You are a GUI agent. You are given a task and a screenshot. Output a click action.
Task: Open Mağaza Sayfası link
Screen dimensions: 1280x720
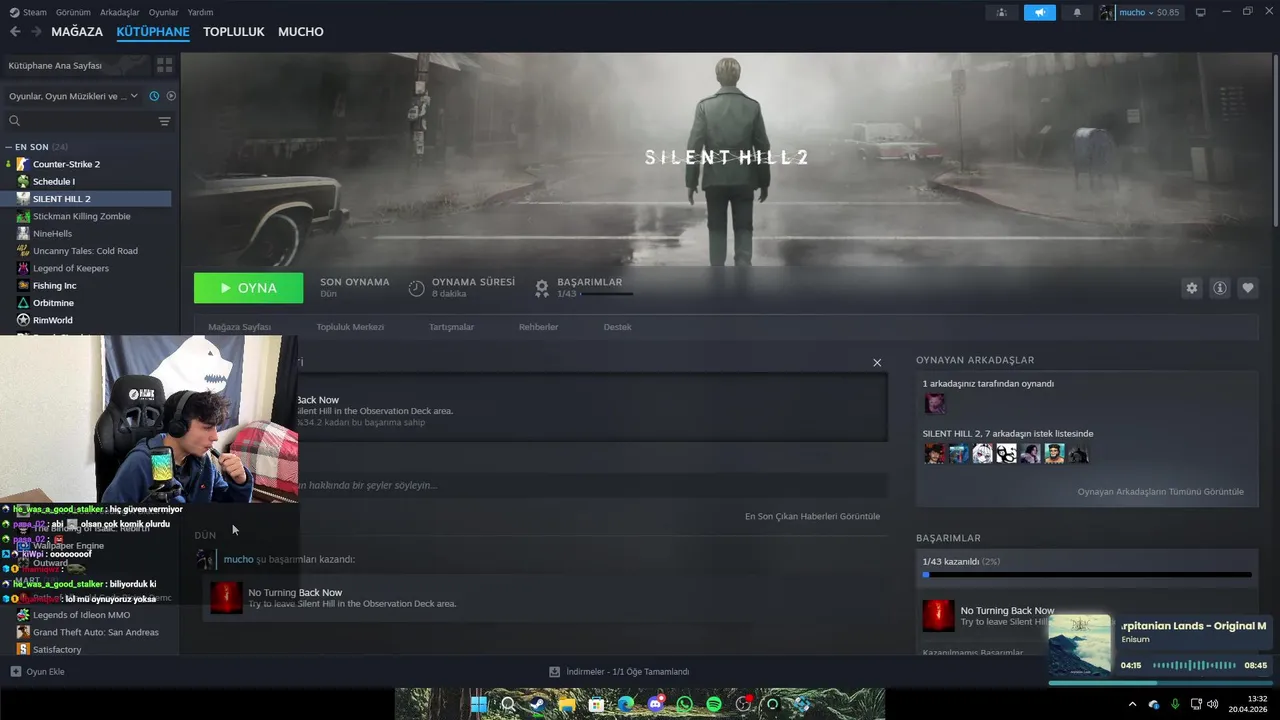pyautogui.click(x=239, y=327)
